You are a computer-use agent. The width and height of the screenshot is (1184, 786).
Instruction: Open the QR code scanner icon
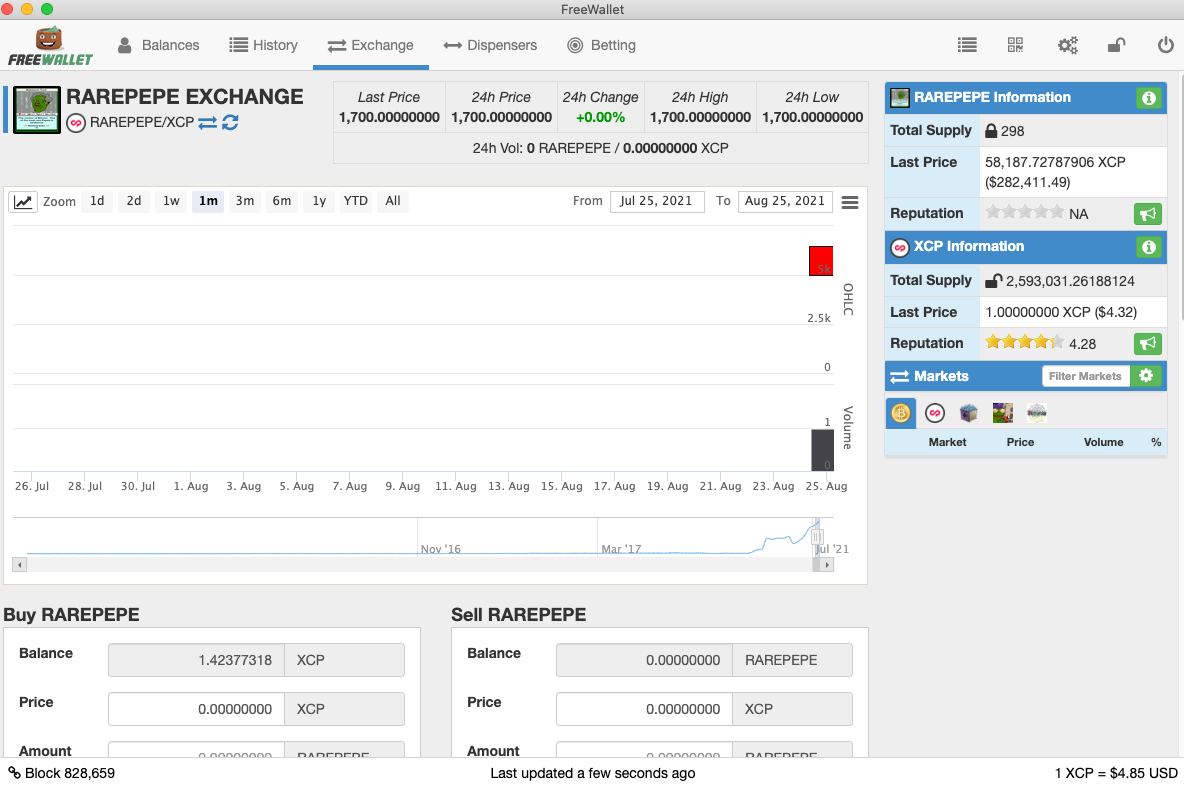coord(1016,45)
